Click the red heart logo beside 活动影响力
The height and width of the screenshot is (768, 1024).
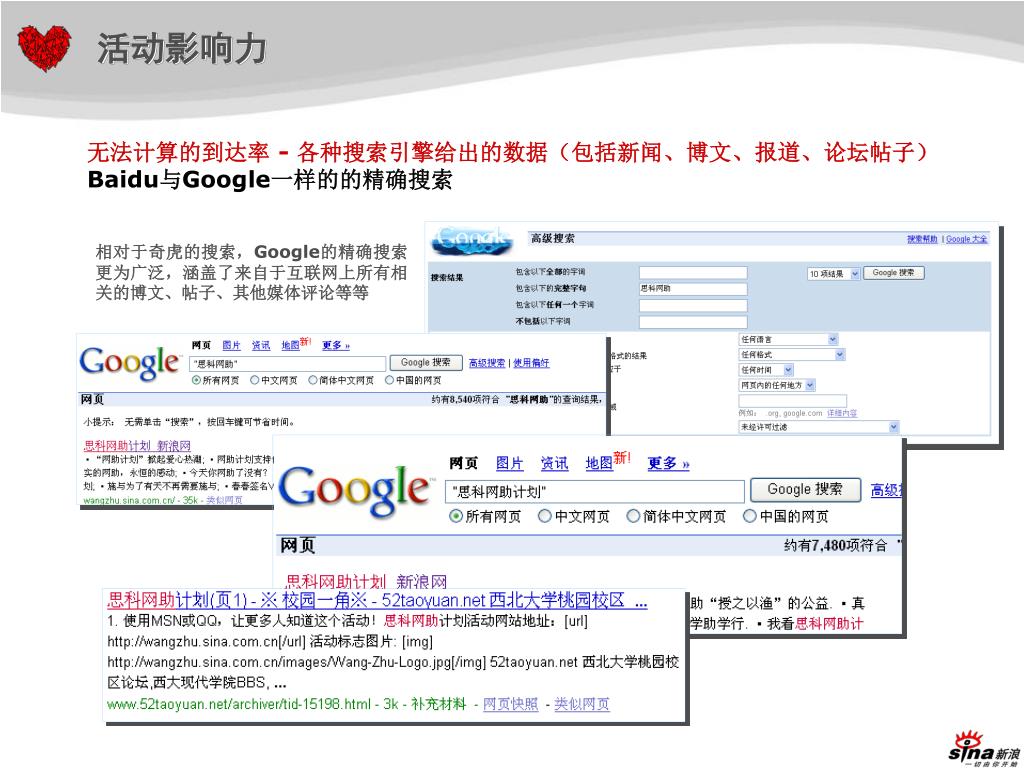(44, 48)
